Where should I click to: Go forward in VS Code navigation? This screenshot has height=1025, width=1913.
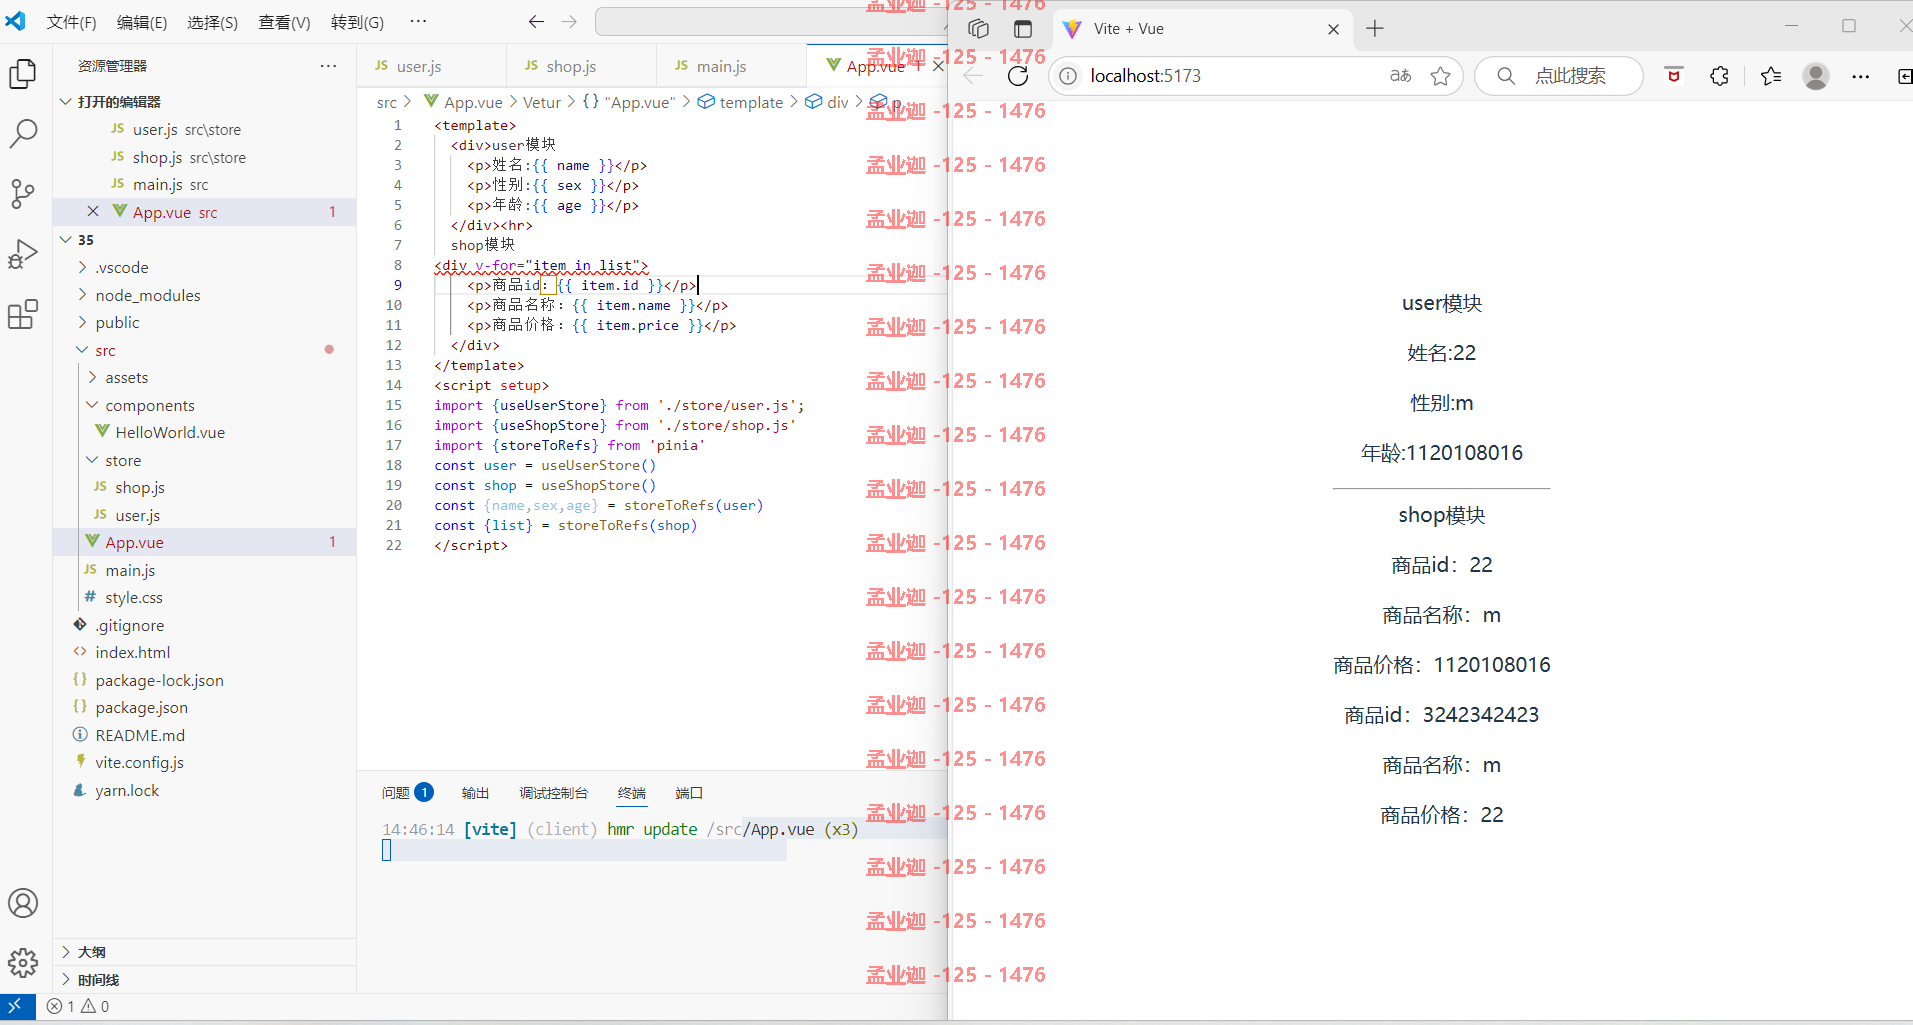pos(570,22)
